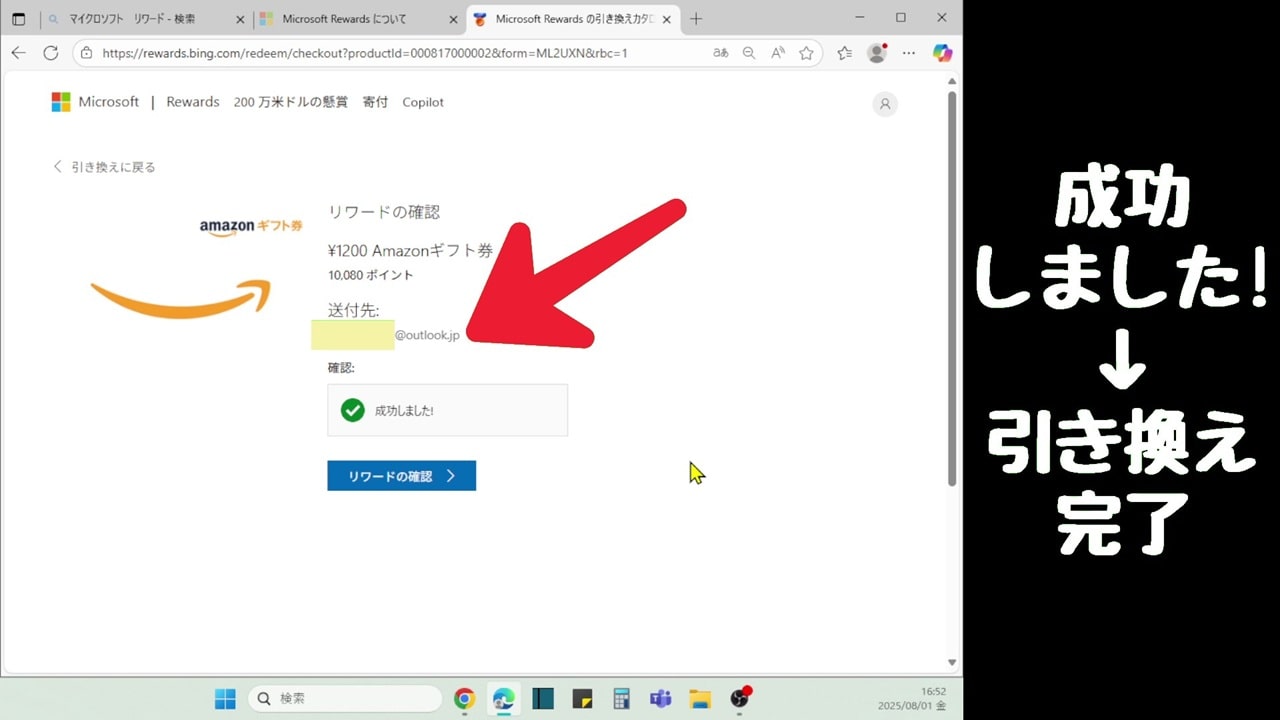Minimize the Edge browser window
1280x720 pixels.
tap(858, 18)
